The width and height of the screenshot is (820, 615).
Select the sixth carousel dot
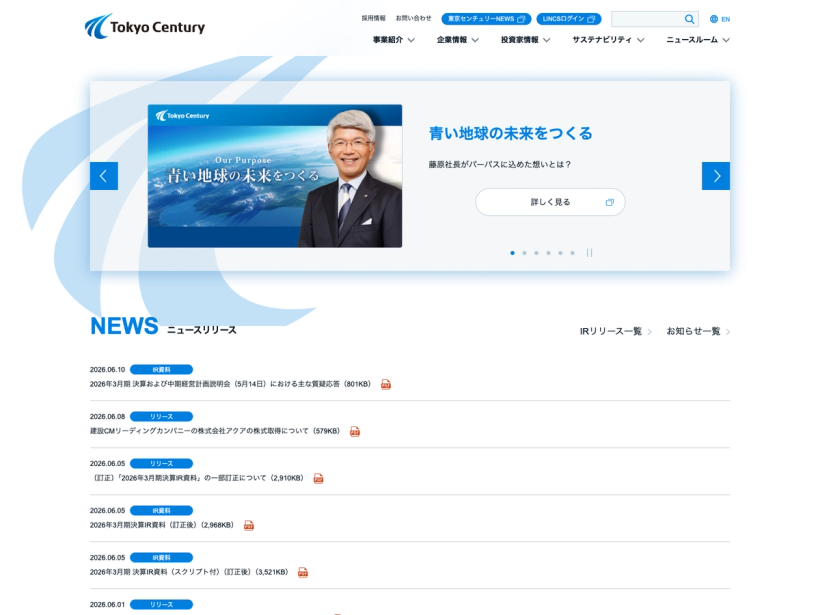point(573,253)
